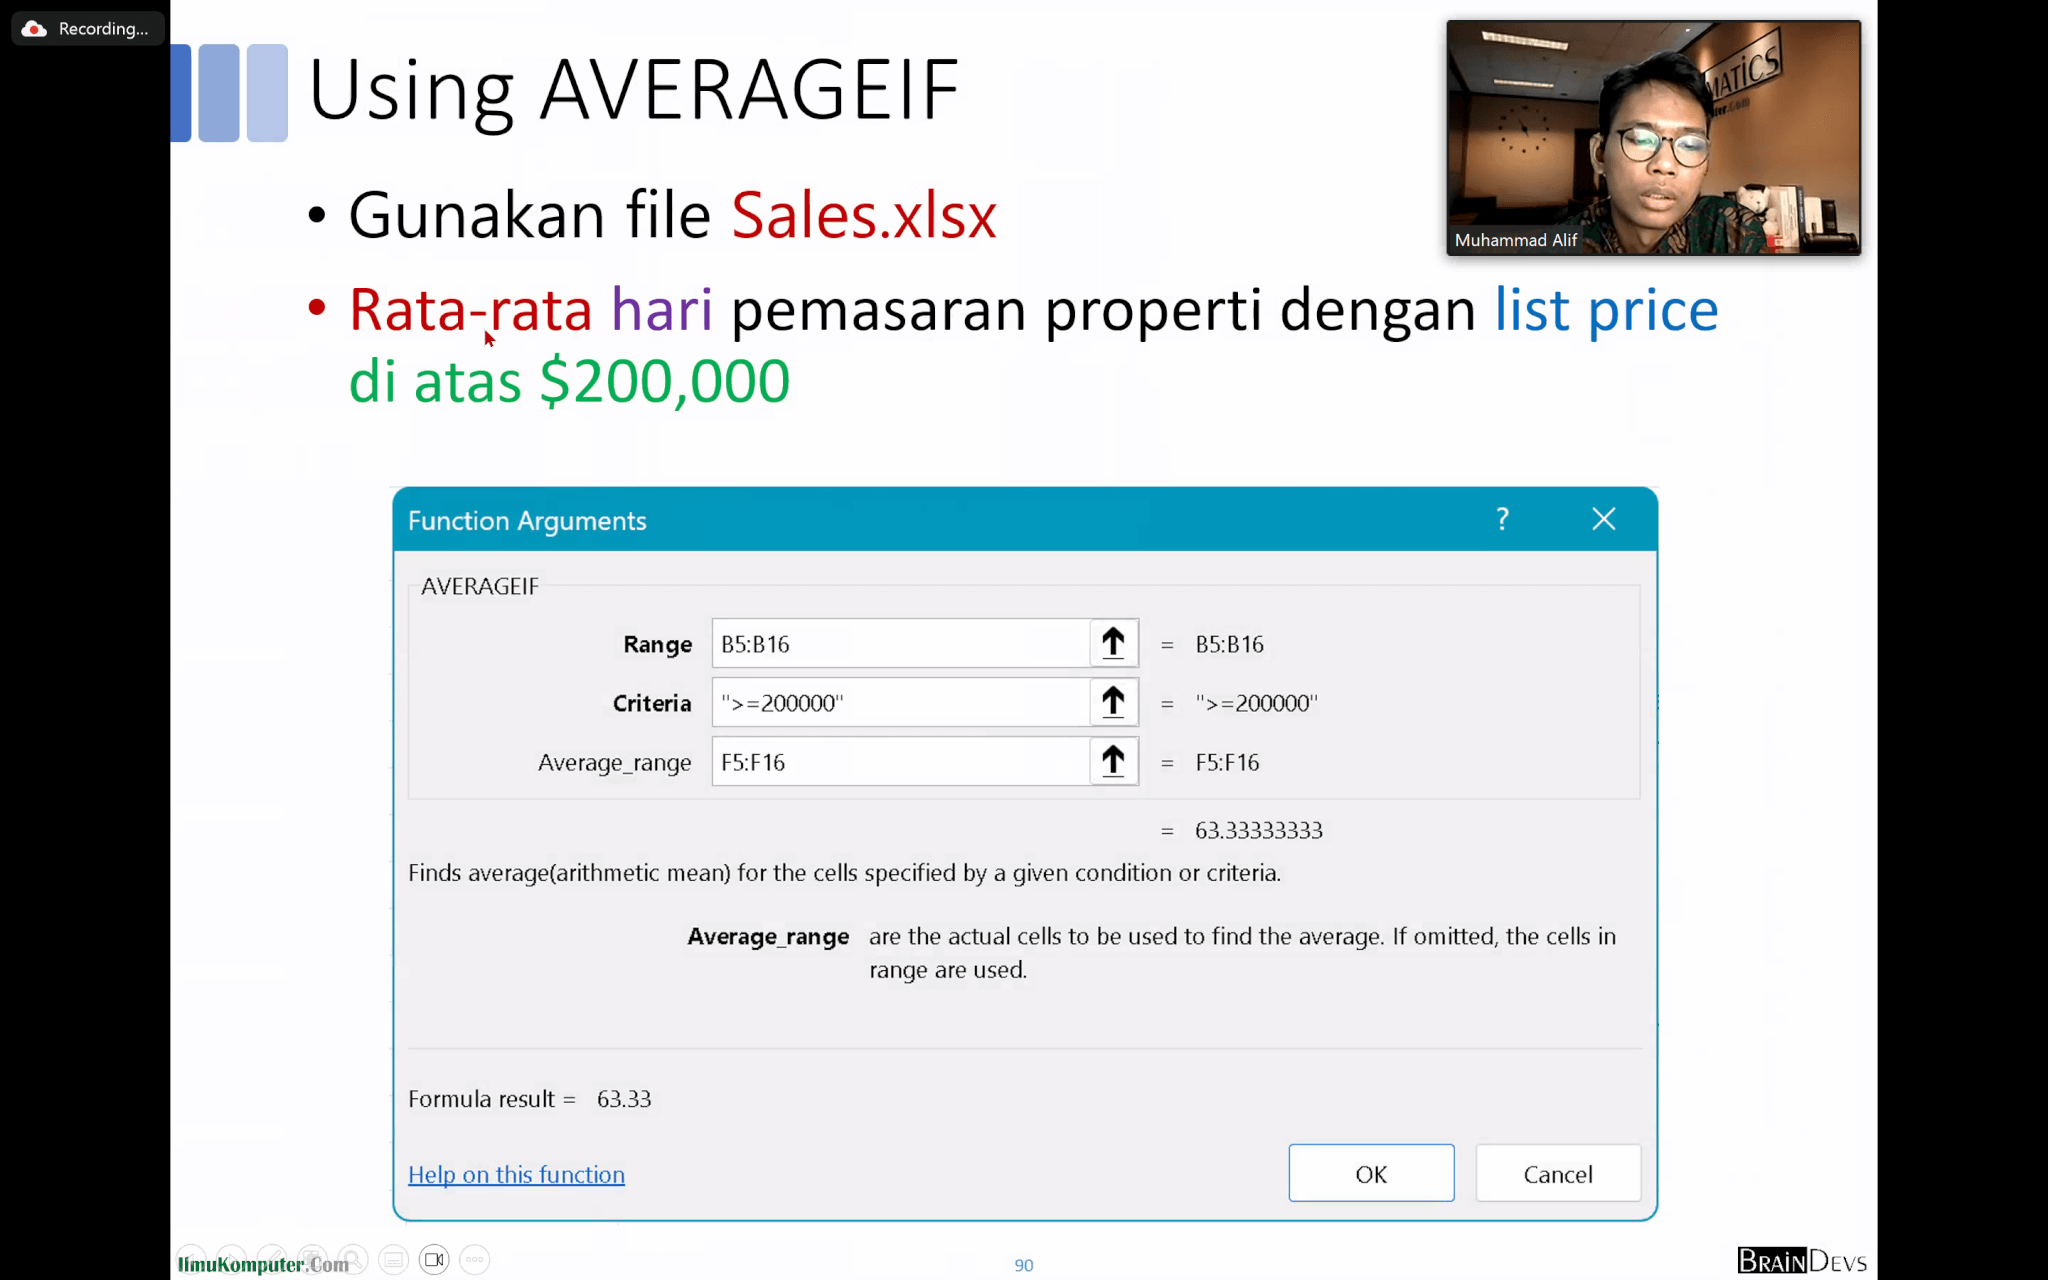
Task: Click the zoom magnifier icon in slideshow toolbar
Action: coord(352,1259)
